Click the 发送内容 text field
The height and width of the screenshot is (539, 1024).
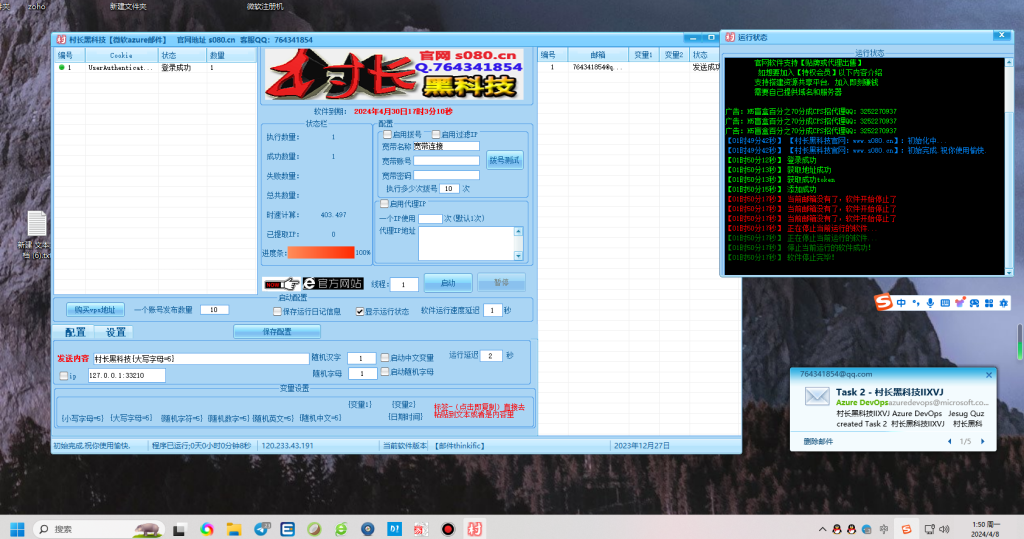[x=200, y=359]
